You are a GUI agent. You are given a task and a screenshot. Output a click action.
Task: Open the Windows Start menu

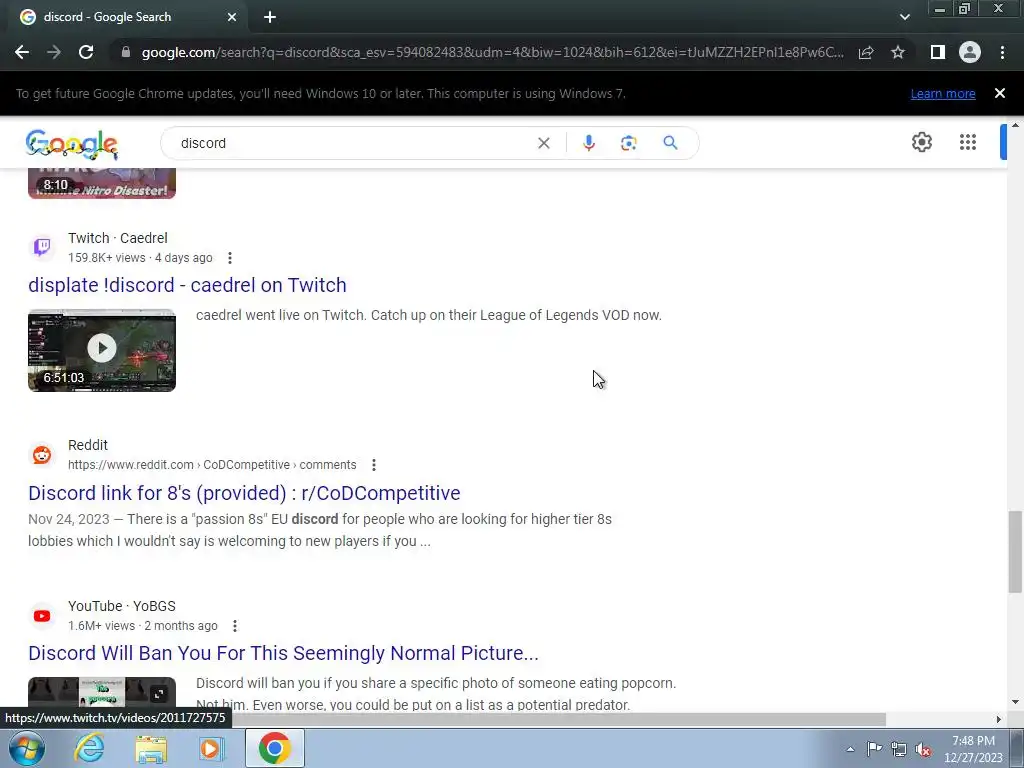26,748
